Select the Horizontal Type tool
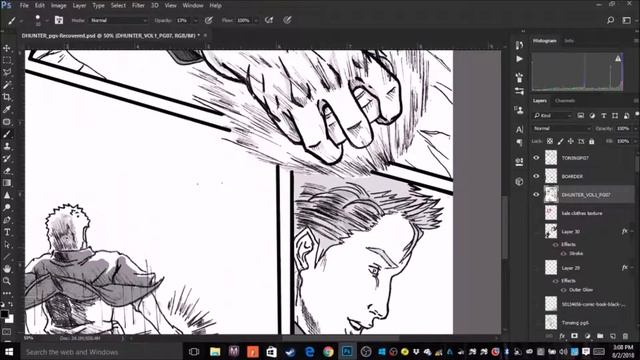Image resolution: width=640 pixels, height=360 pixels. pos(7,232)
